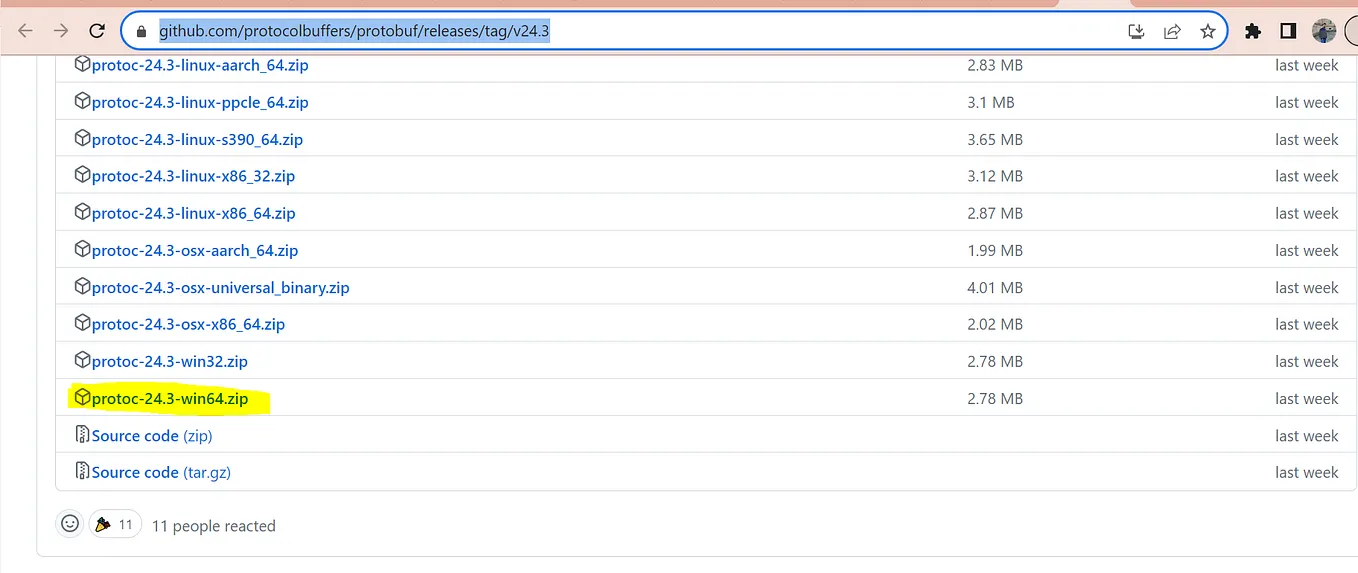Download protoc-24.3-osx-universal_binary.zip
The image size is (1358, 573).
pos(220,287)
